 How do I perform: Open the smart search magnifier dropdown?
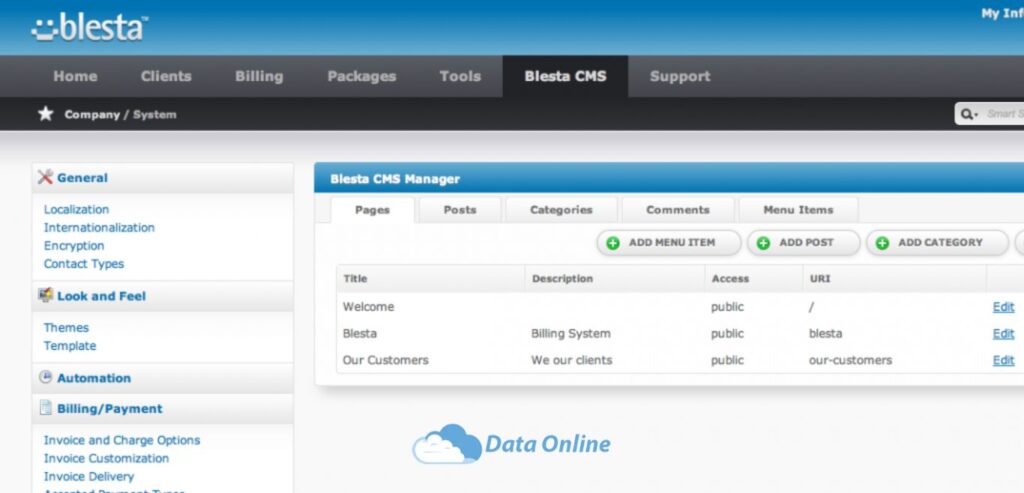pos(970,114)
